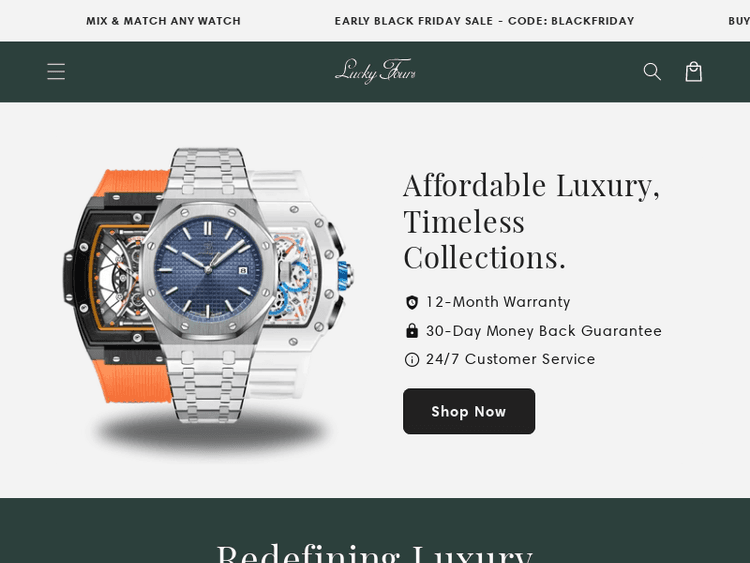Click the Lucky Fours logo
Image resolution: width=750 pixels, height=563 pixels.
(x=375, y=71)
